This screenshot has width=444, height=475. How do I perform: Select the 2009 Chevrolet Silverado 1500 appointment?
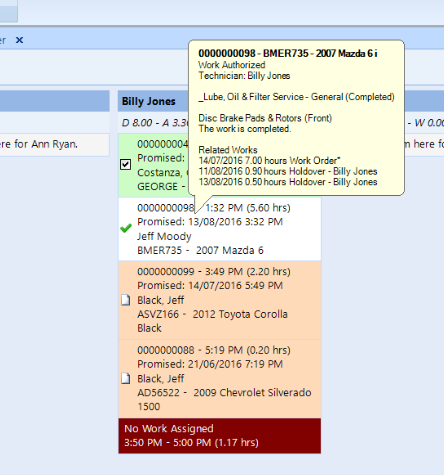(x=220, y=379)
